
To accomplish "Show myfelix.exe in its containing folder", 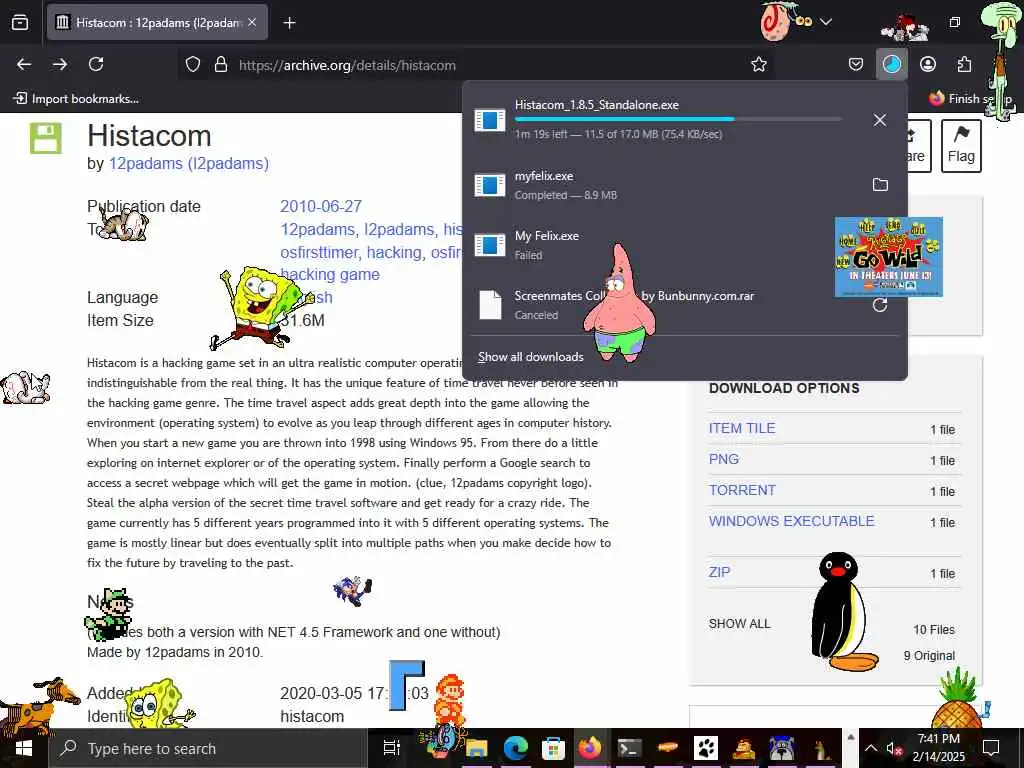I will click(x=880, y=185).
